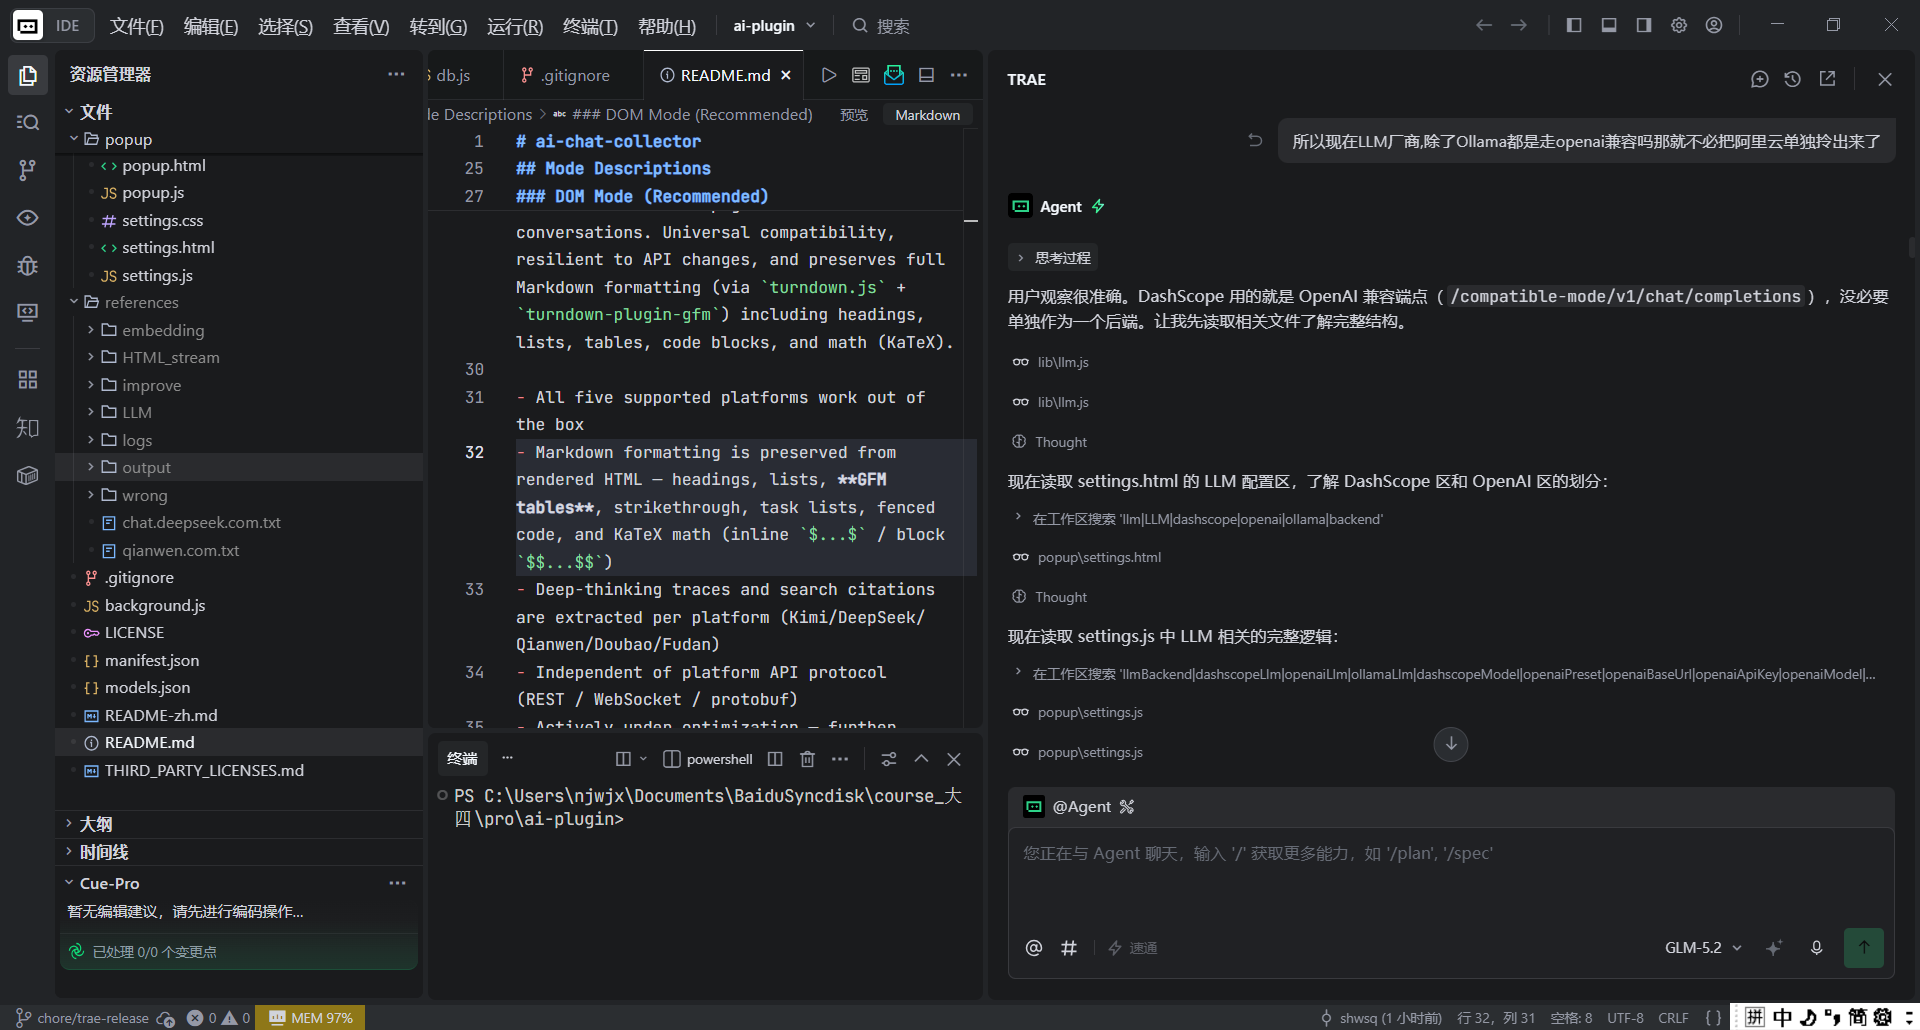Open manifest.json in explorer
Viewport: 1920px width, 1030px height.
(152, 660)
